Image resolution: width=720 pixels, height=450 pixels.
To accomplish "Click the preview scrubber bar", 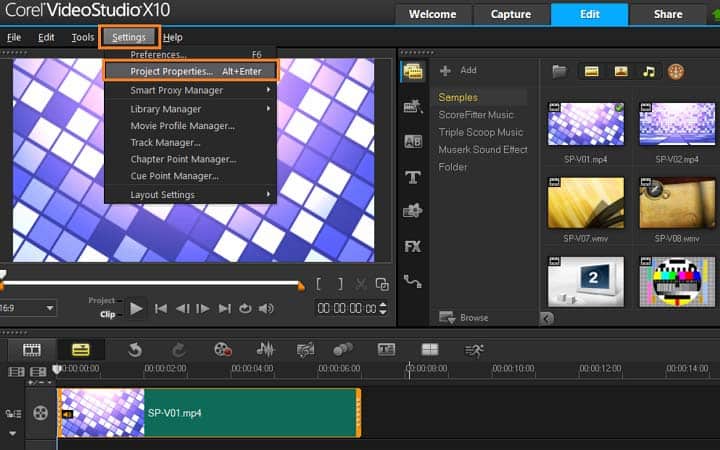I will click(x=152, y=284).
